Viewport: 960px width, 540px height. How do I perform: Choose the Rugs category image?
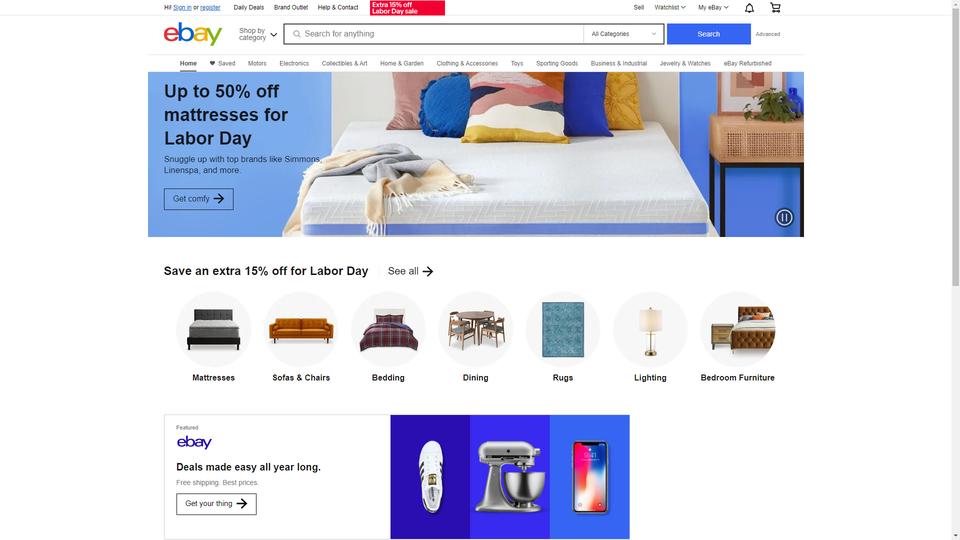pos(563,329)
